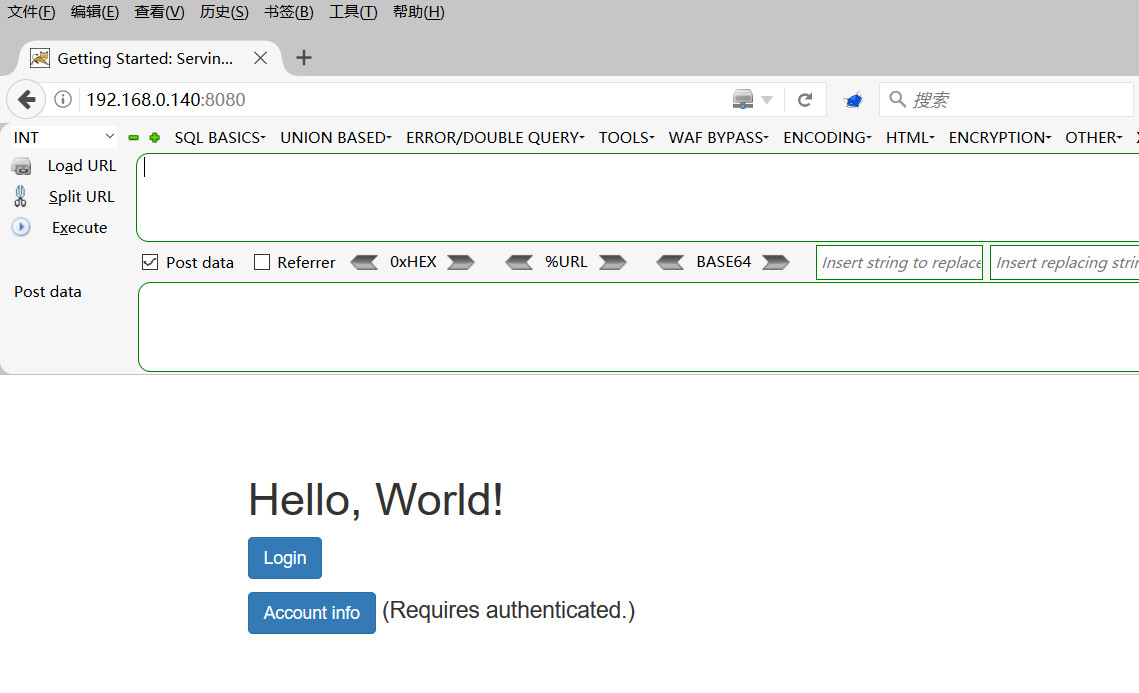1139x693 pixels.
Task: Click the left arrow before BASE64
Action: [670, 262]
